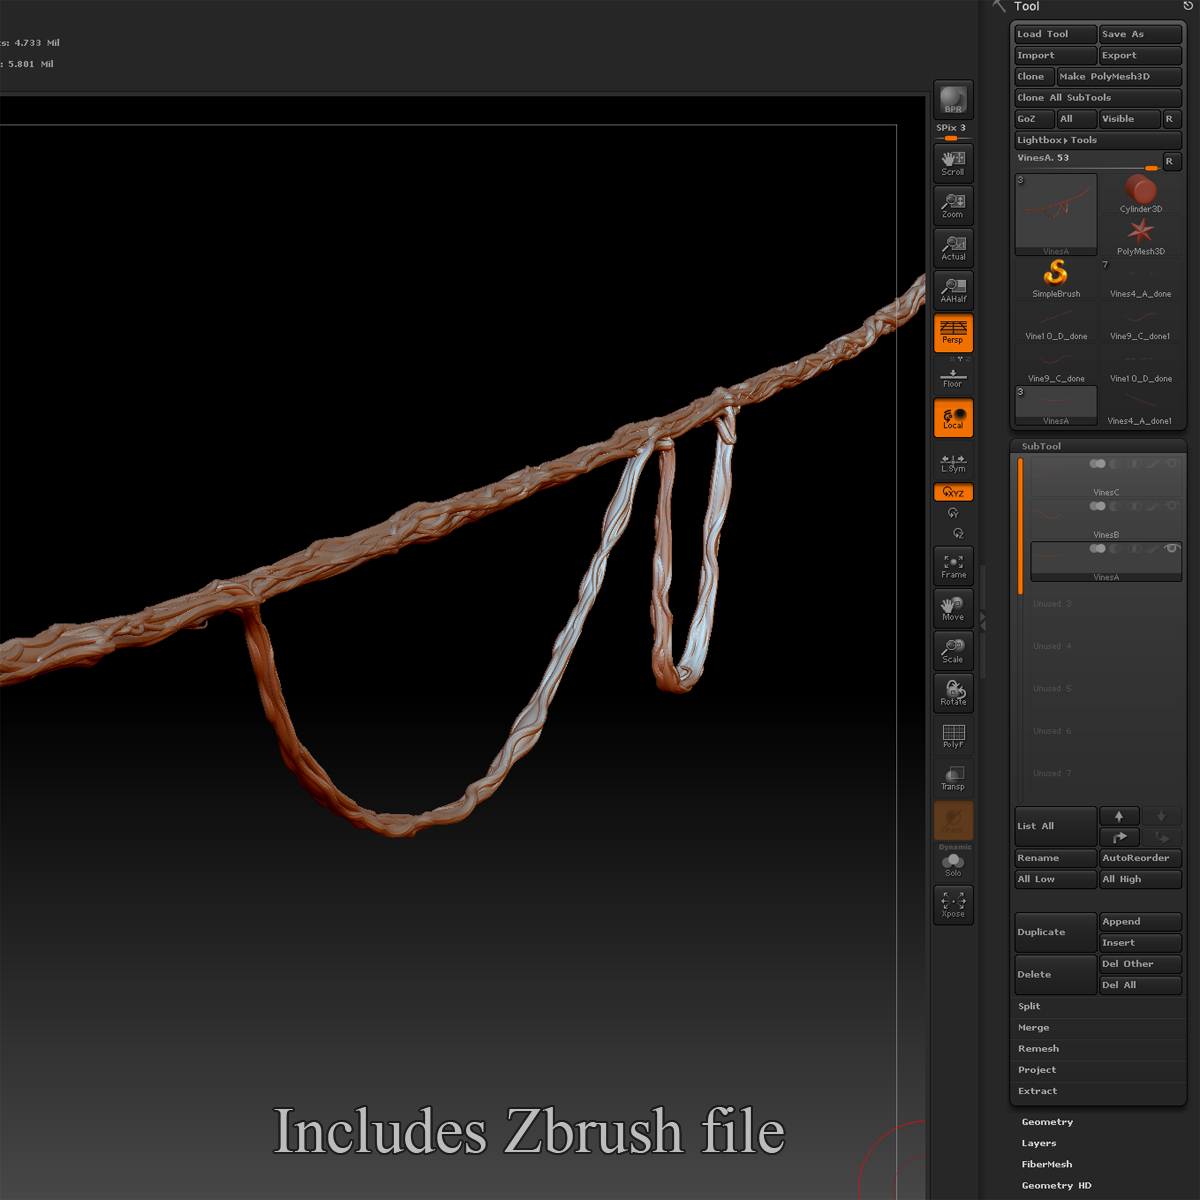Enable L.Sym local symmetry

click(953, 463)
